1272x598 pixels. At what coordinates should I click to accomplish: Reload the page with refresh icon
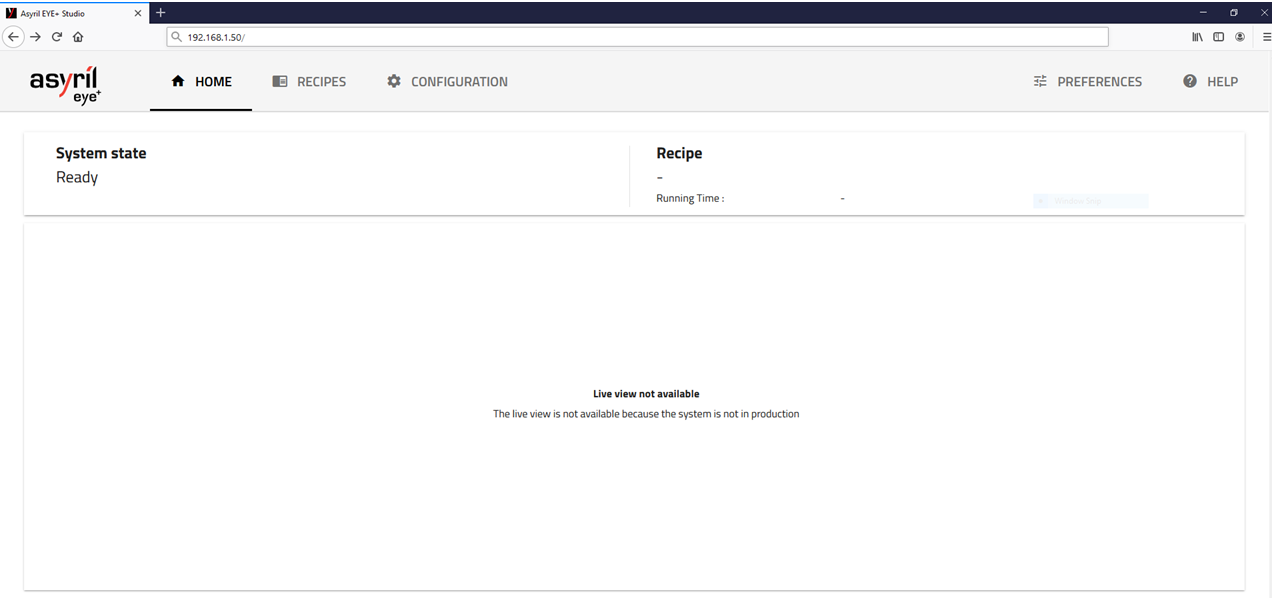[57, 37]
